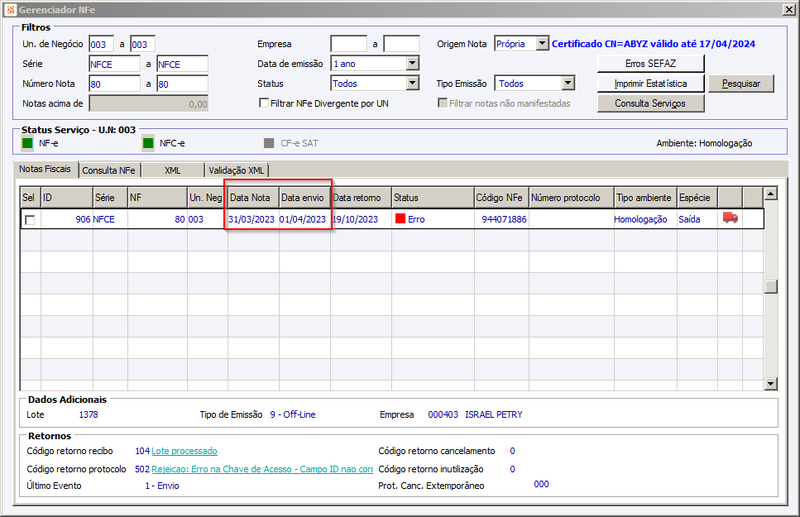This screenshot has width=800, height=517.
Task: Tick the Sel checkbox for note 906
Action: tap(30, 220)
